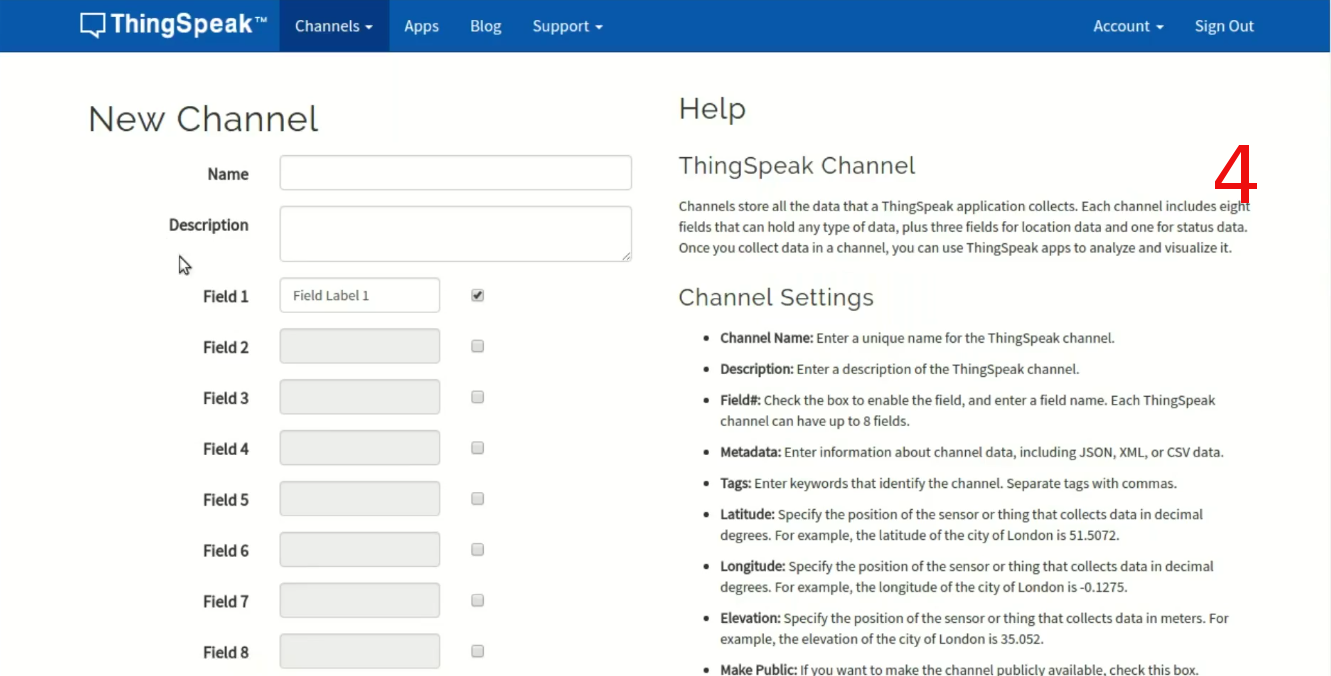The height and width of the screenshot is (676, 1331).
Task: Open the Account dropdown menu
Action: click(x=1127, y=26)
